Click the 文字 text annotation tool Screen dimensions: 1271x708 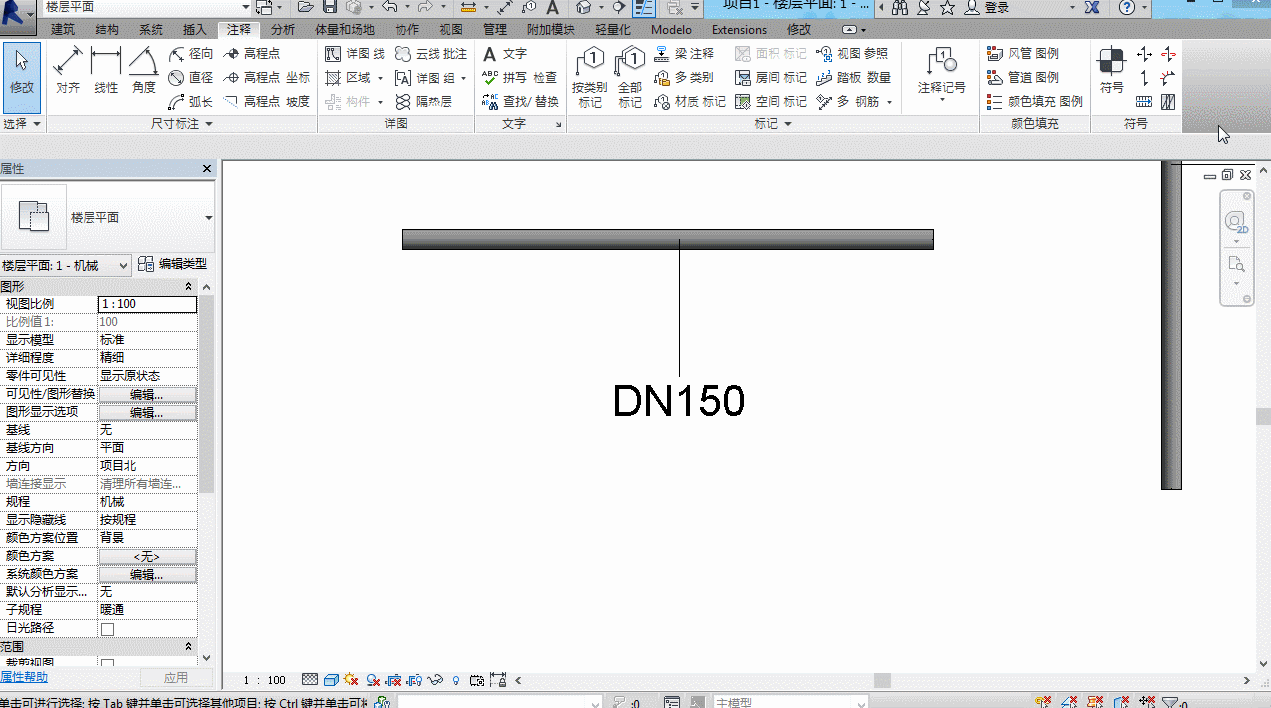pos(504,53)
